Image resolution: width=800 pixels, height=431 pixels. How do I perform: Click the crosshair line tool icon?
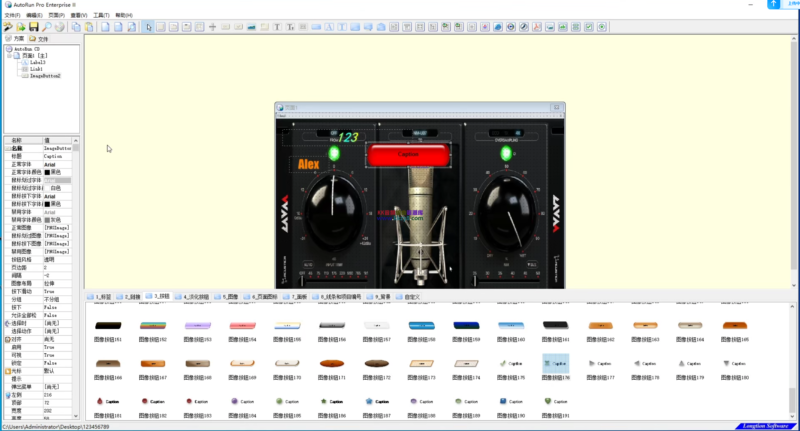pyautogui.click(x=210, y=27)
